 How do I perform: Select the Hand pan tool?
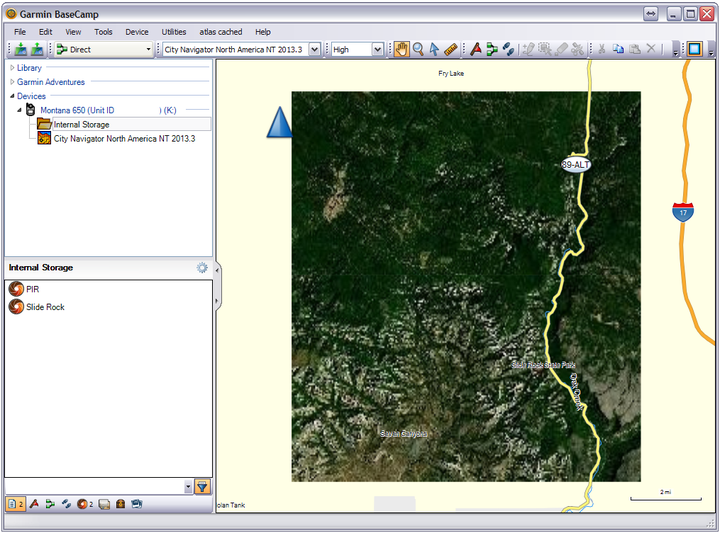pyautogui.click(x=401, y=49)
